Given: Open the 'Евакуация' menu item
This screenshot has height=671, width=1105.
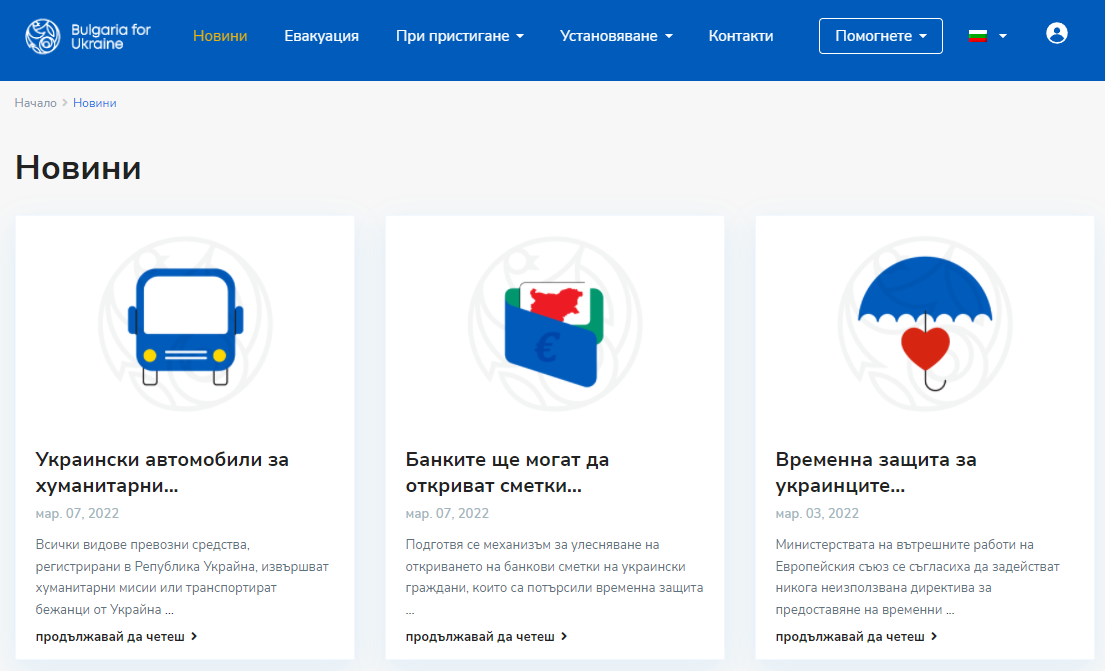Looking at the screenshot, I should pos(321,35).
